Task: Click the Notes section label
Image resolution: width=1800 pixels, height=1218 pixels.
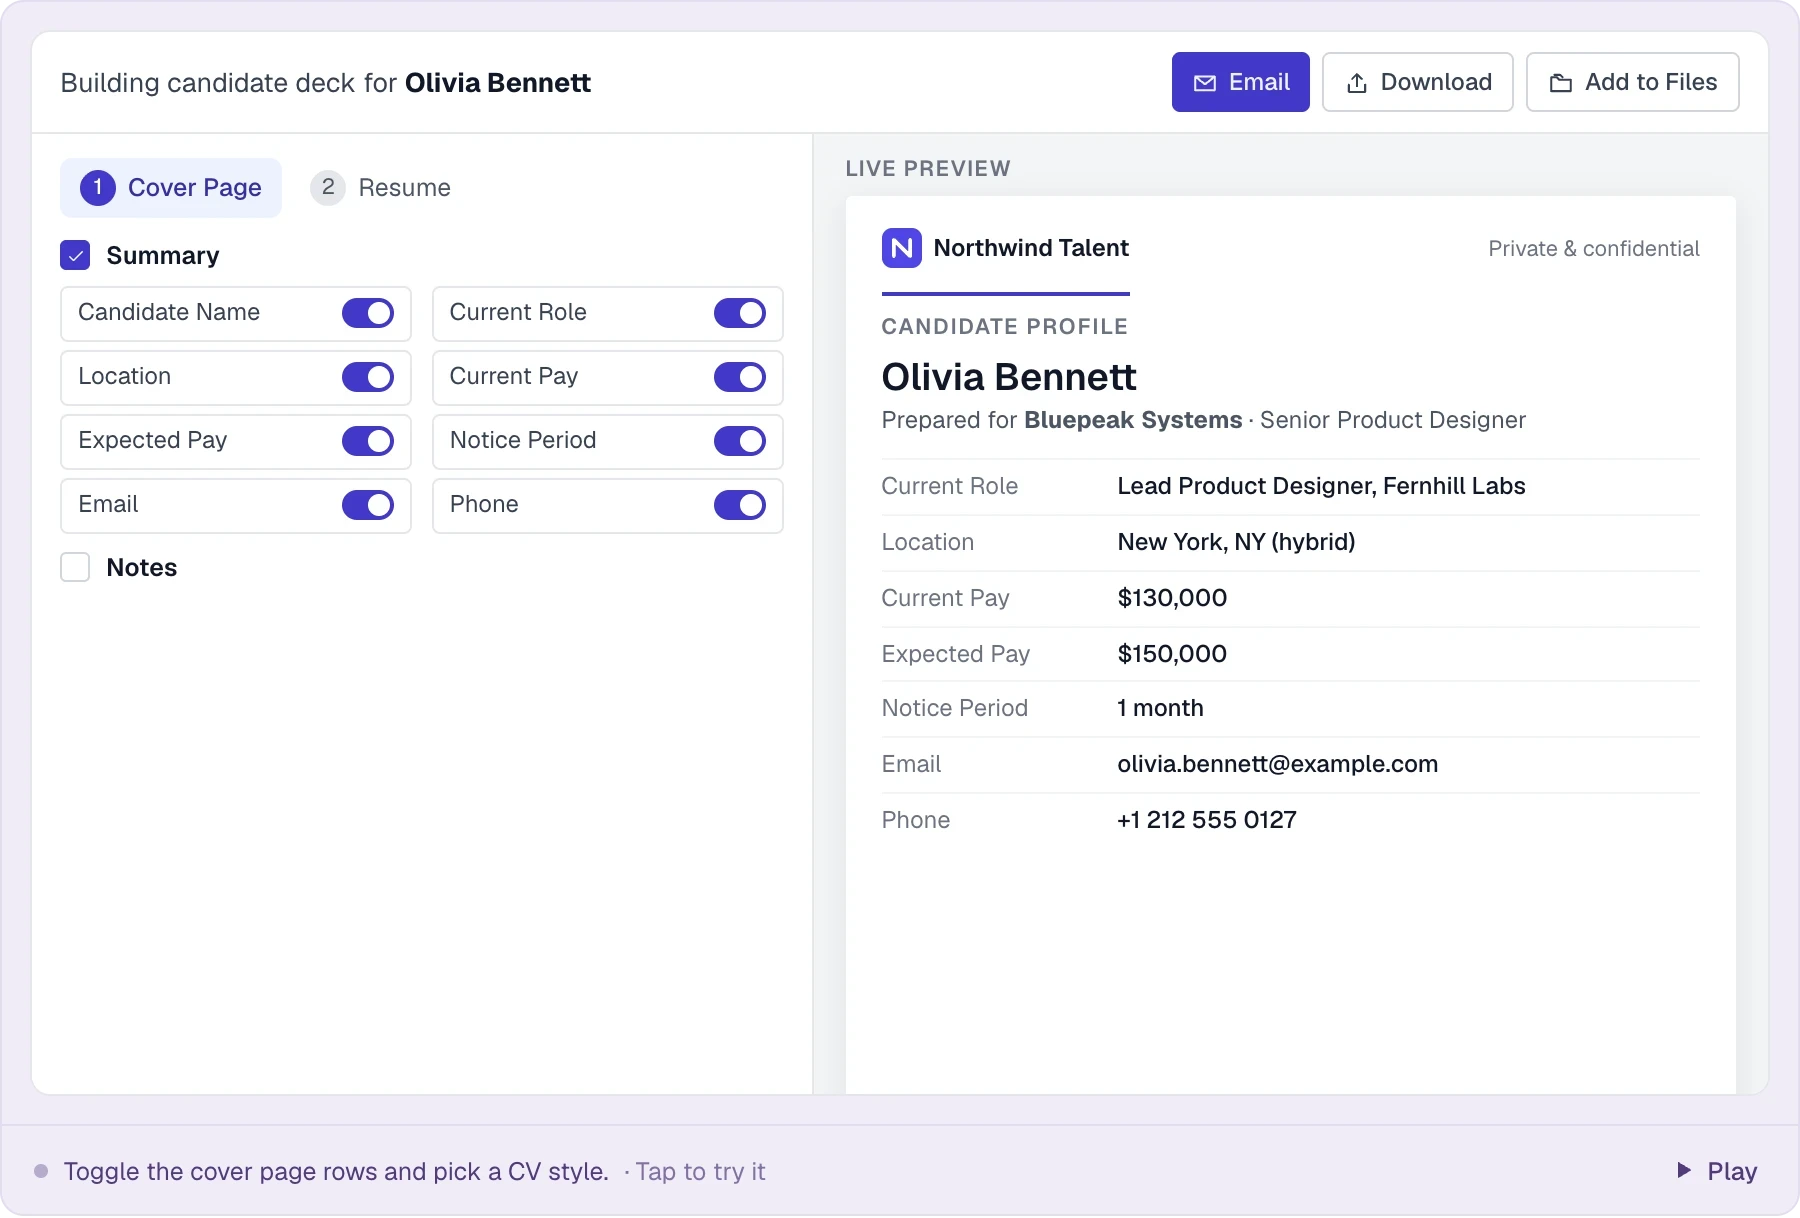Action: pos(142,567)
